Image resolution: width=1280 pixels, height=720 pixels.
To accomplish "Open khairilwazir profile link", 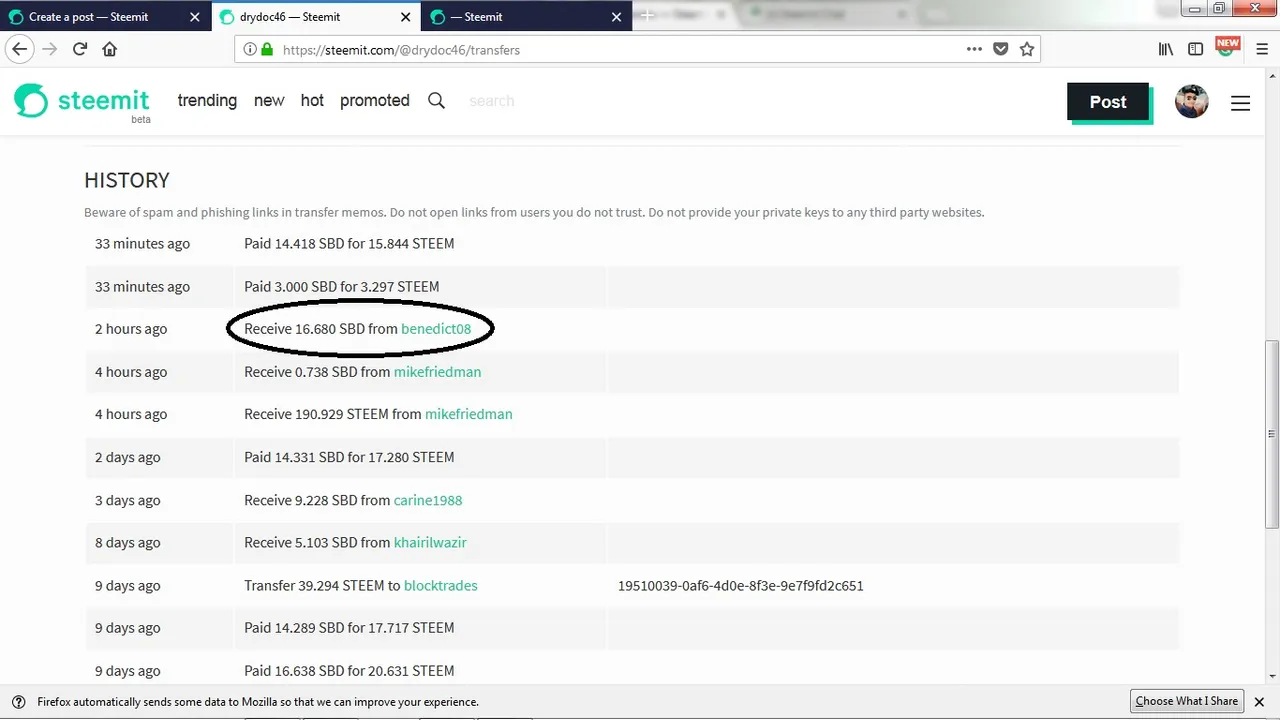I will (430, 543).
